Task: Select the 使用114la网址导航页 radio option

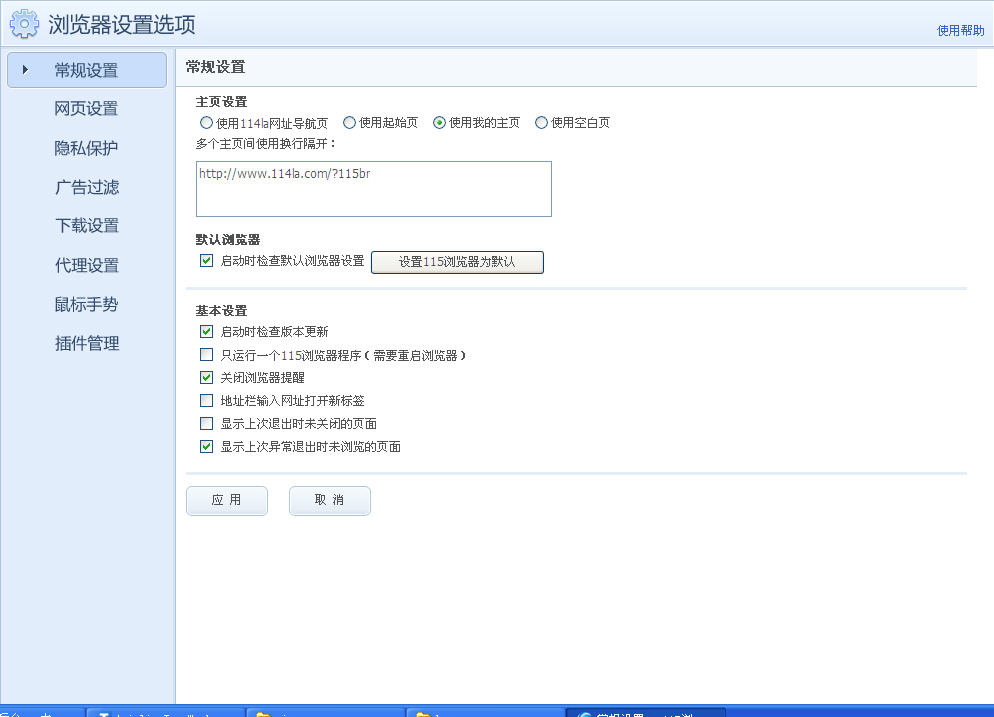Action: point(207,123)
